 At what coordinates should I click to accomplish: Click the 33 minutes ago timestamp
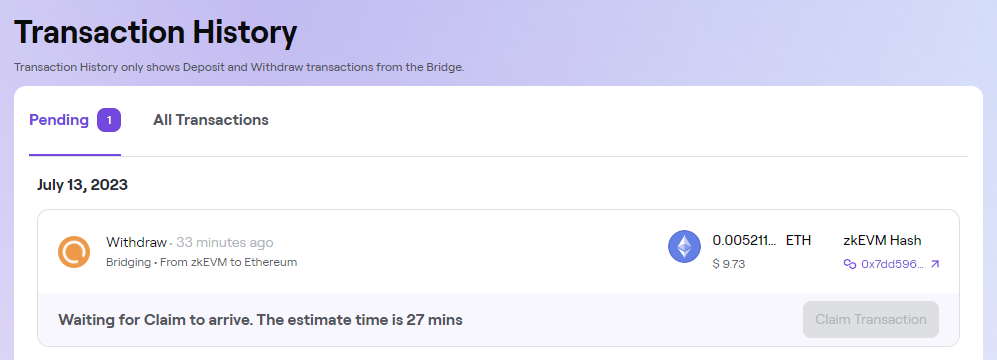pyautogui.click(x=224, y=242)
